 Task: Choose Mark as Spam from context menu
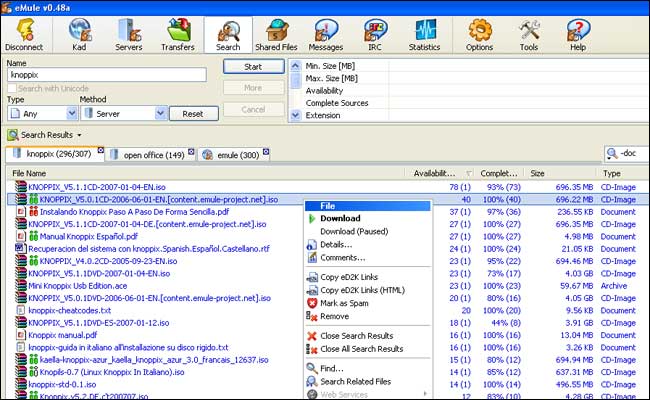[347, 302]
